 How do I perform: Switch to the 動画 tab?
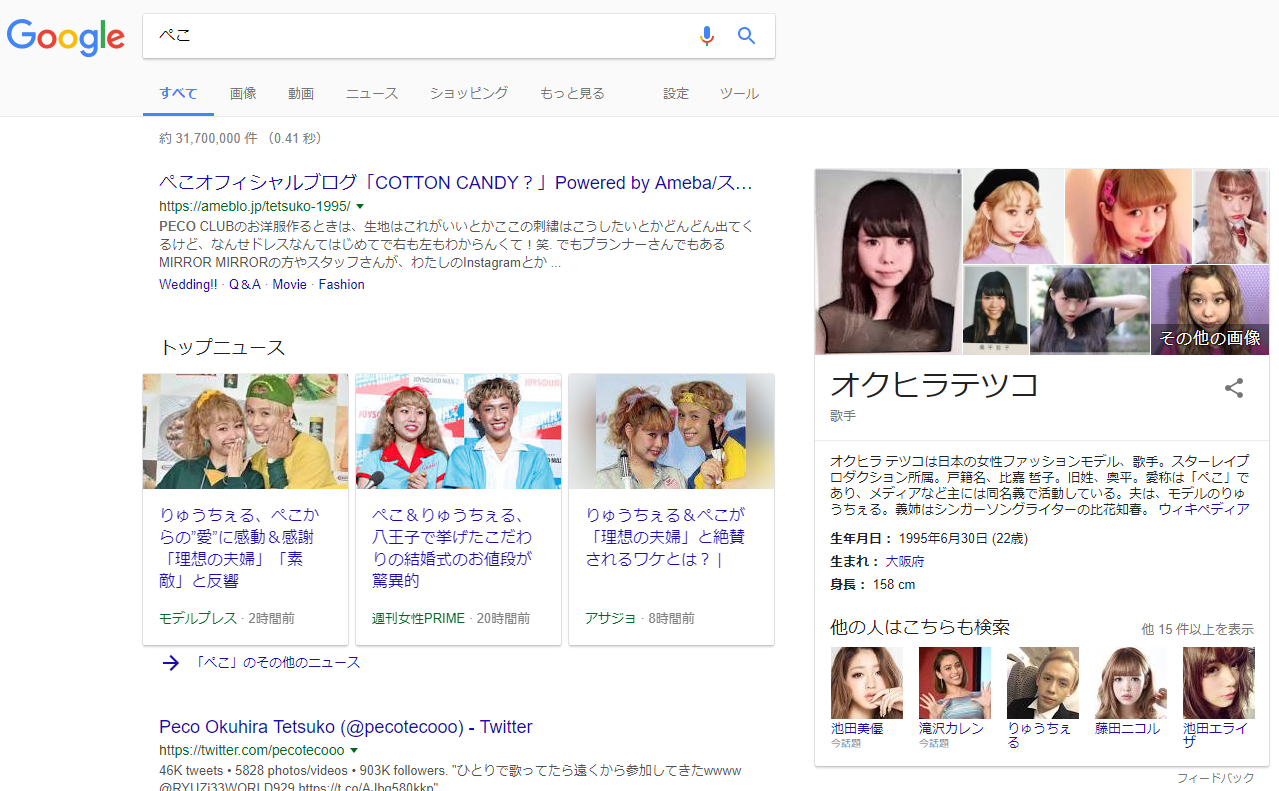click(301, 93)
